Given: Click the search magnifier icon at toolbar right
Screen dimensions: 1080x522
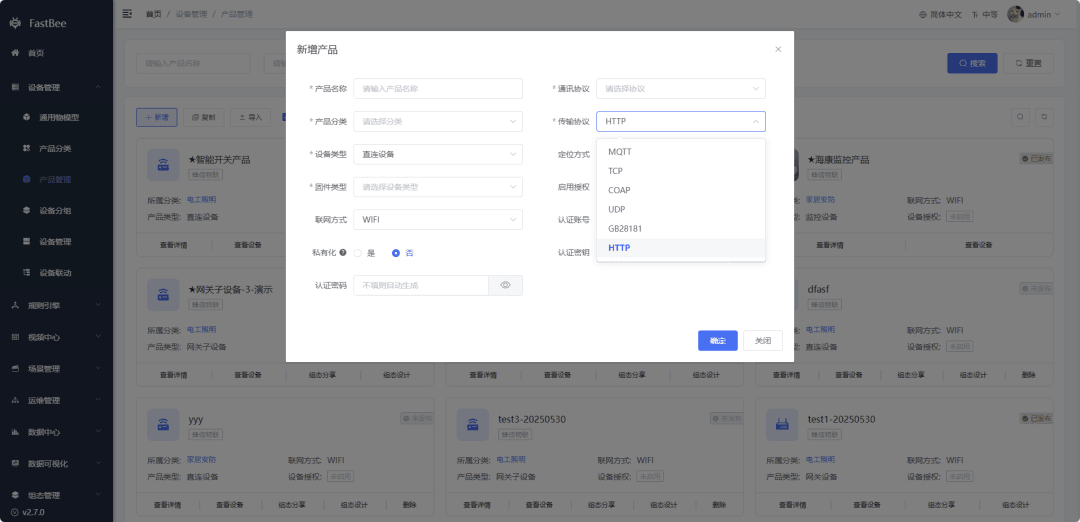Looking at the screenshot, I should 1021,117.
